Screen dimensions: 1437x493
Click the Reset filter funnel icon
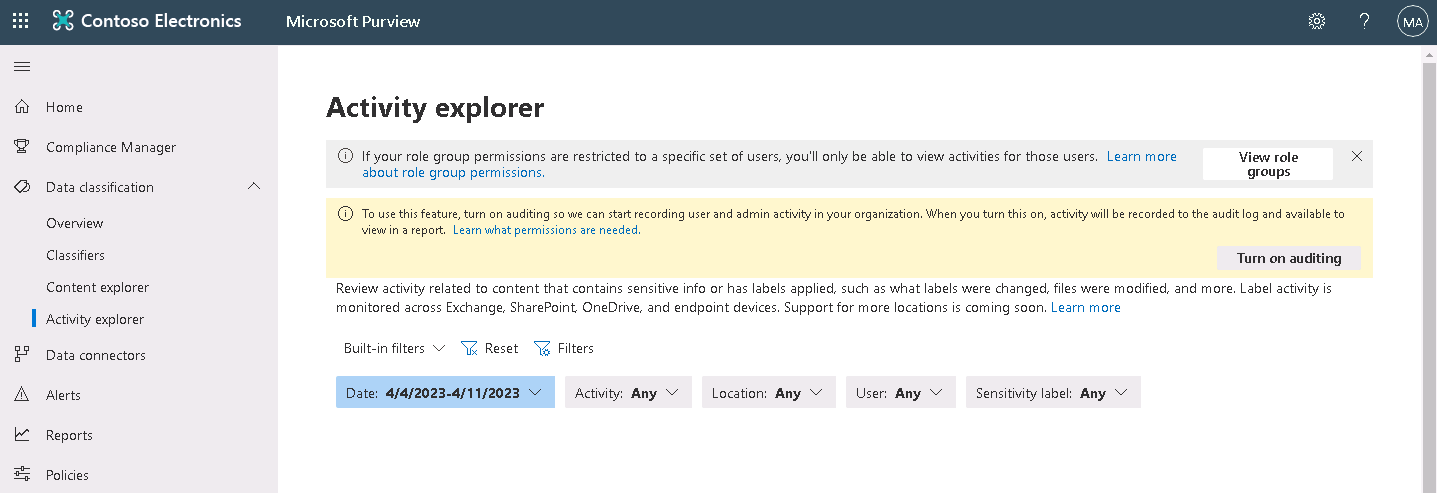[x=469, y=348]
